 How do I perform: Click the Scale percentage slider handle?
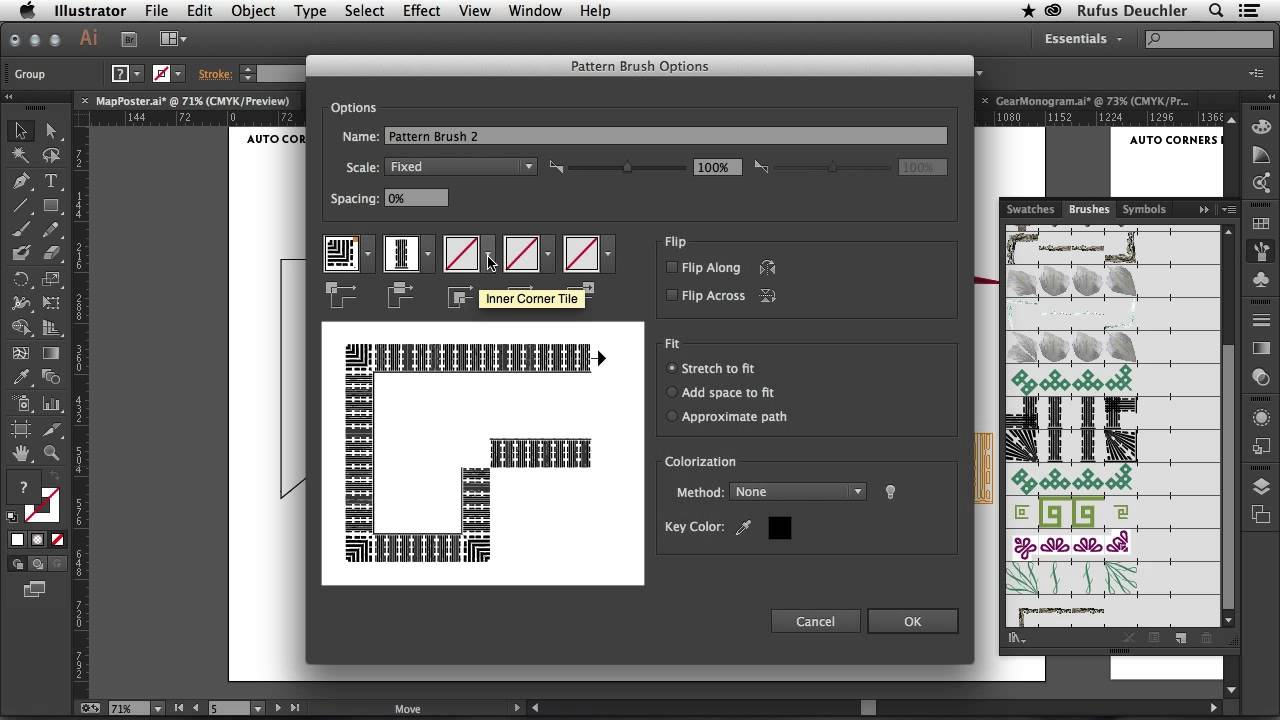coord(627,167)
